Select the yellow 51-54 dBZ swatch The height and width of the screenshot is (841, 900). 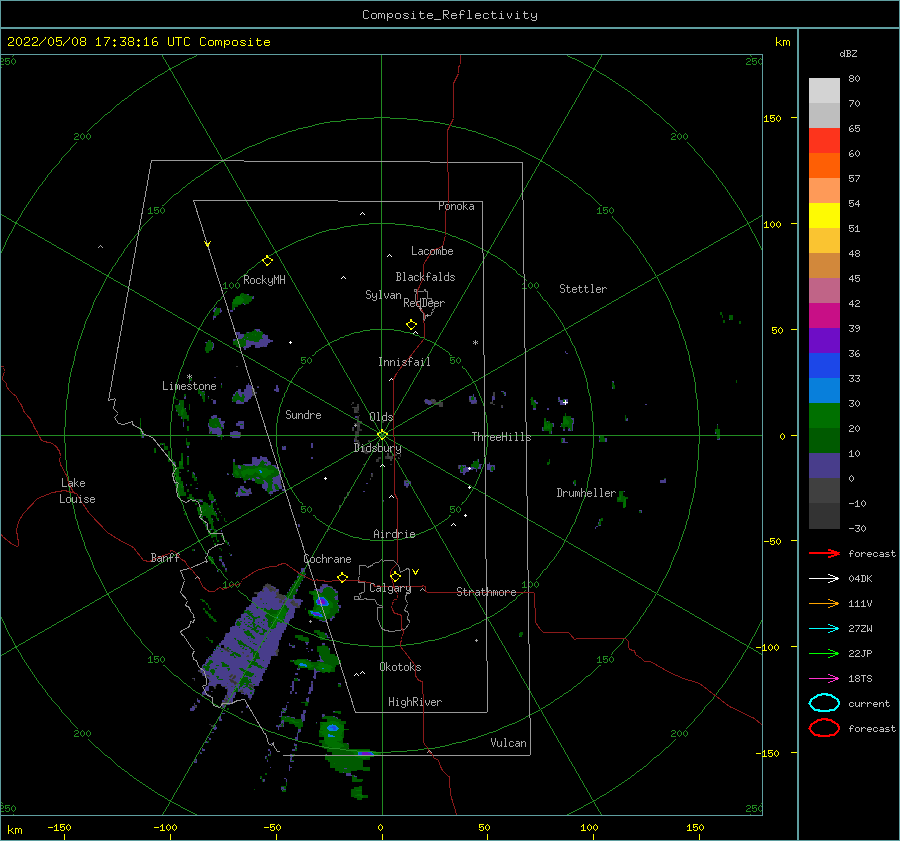pos(824,216)
